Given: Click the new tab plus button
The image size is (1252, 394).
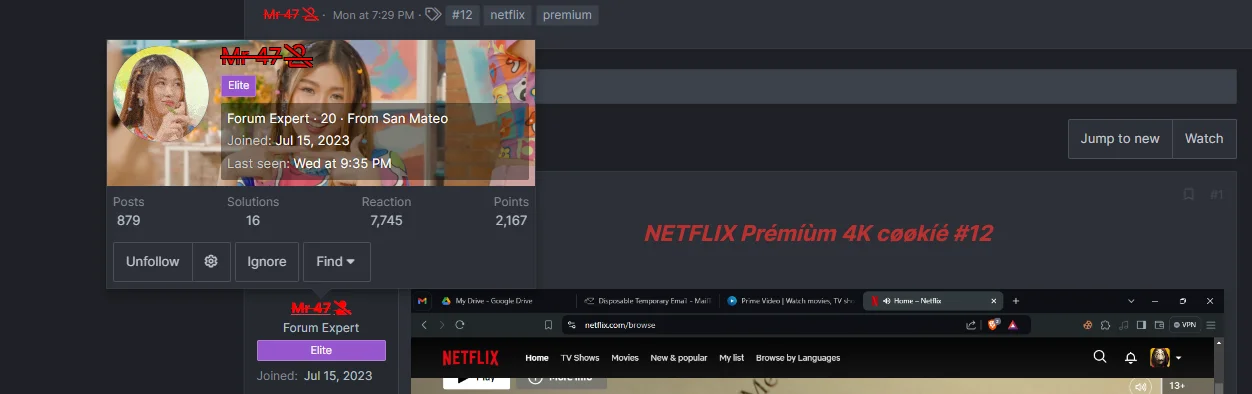Looking at the screenshot, I should click(x=1016, y=300).
